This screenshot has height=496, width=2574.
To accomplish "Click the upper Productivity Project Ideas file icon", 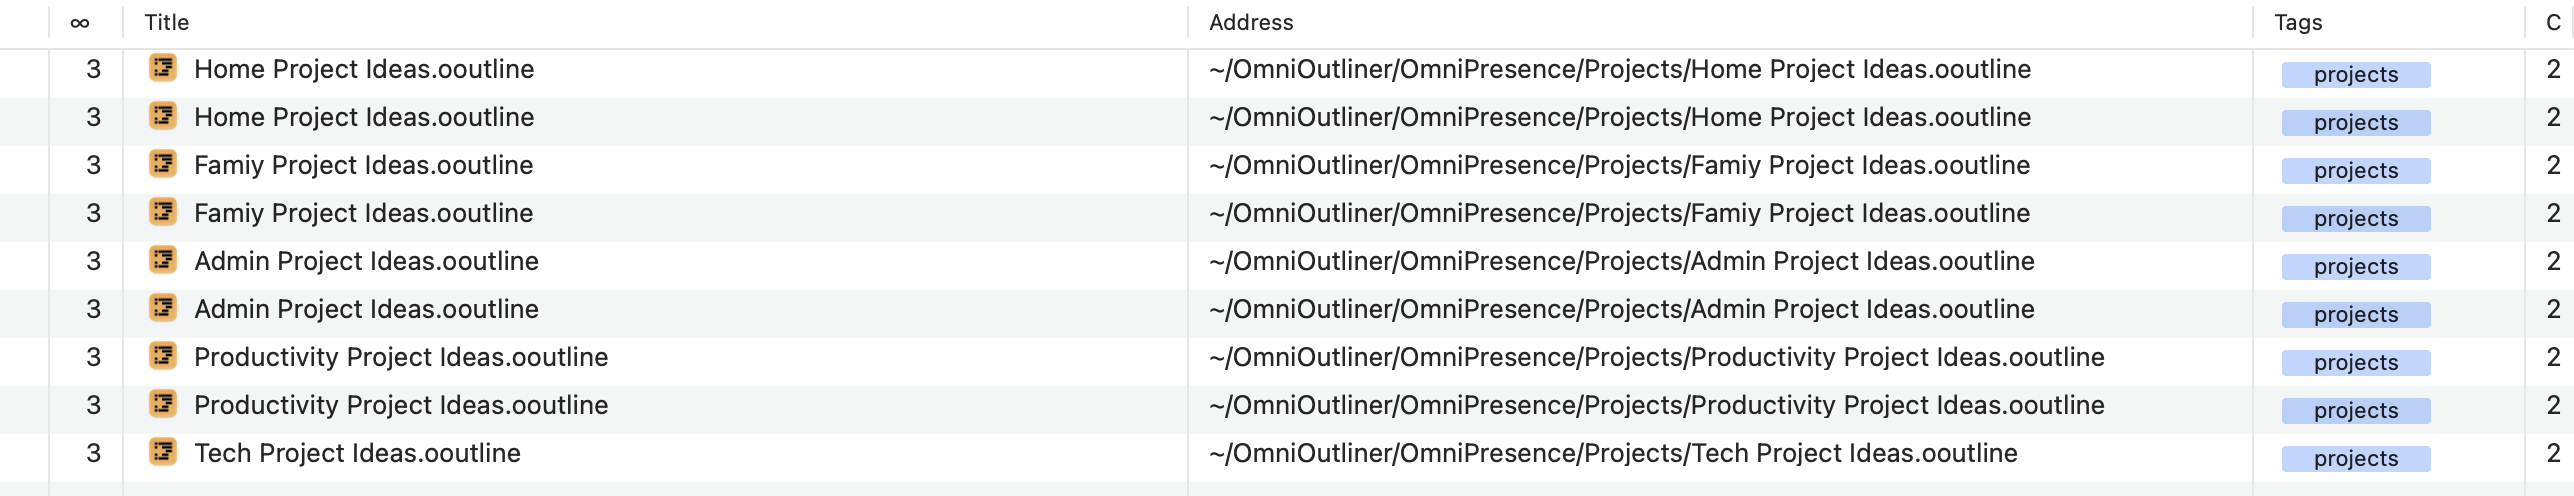I will coord(163,356).
